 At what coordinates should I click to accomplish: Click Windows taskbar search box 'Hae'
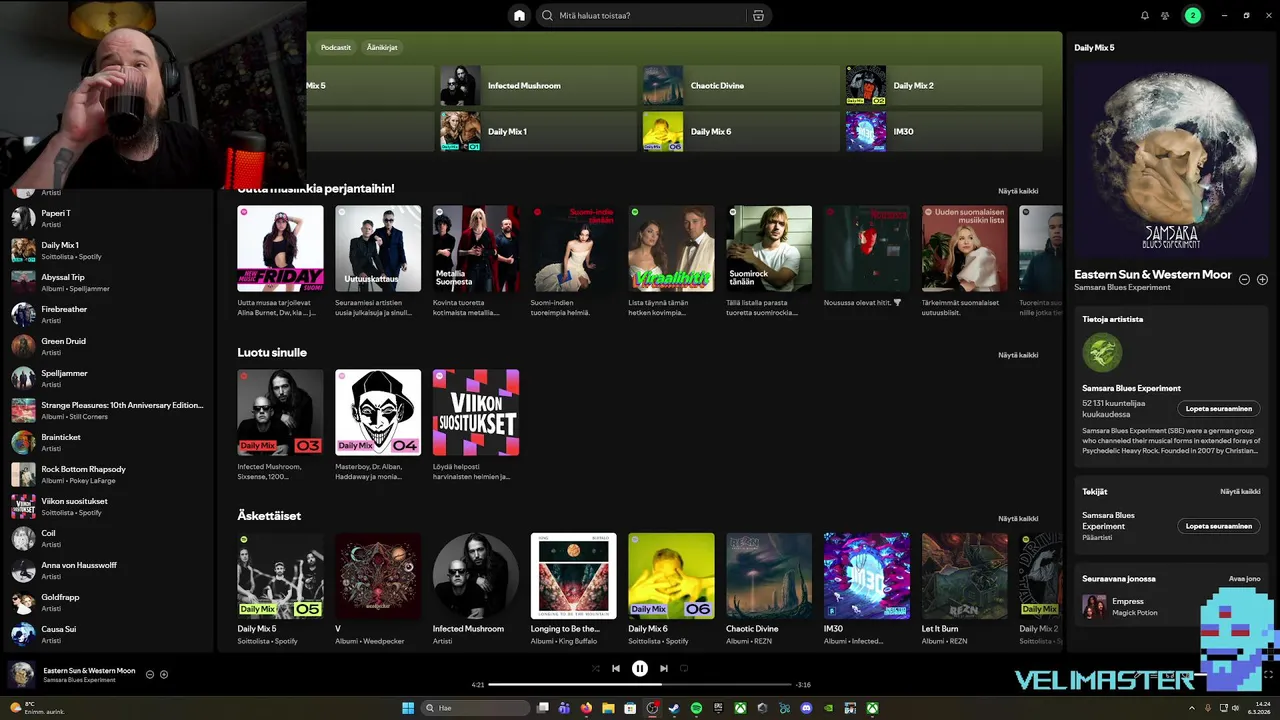tap(476, 708)
